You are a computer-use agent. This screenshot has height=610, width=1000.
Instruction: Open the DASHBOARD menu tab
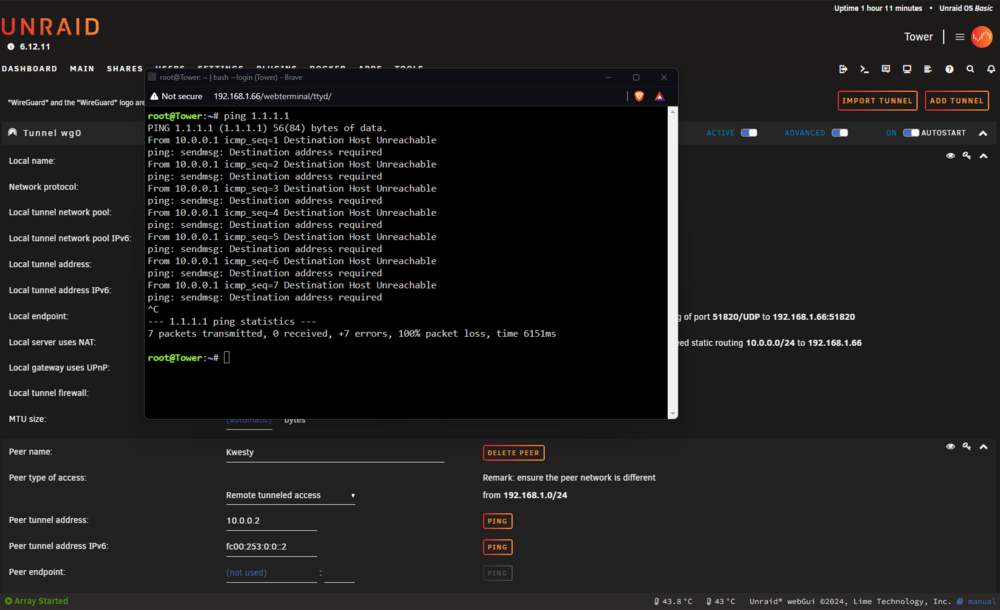[x=29, y=69]
